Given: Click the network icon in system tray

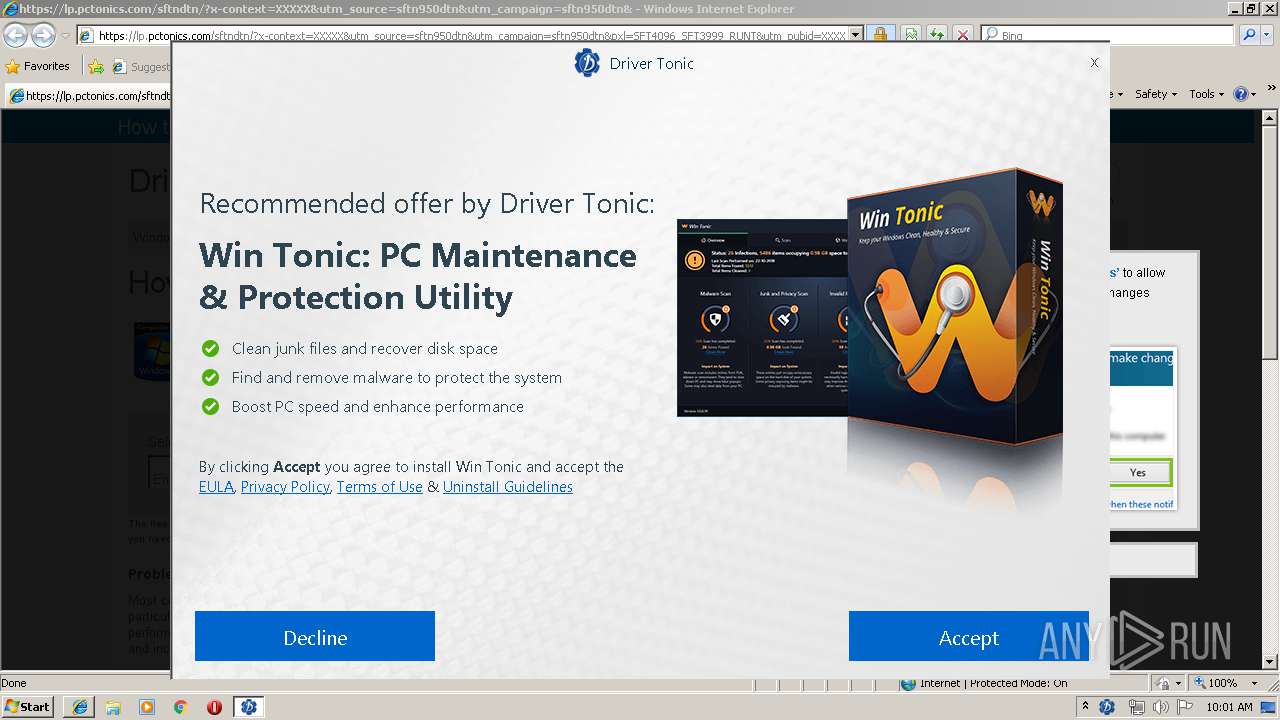Looking at the screenshot, I should click(1136, 707).
